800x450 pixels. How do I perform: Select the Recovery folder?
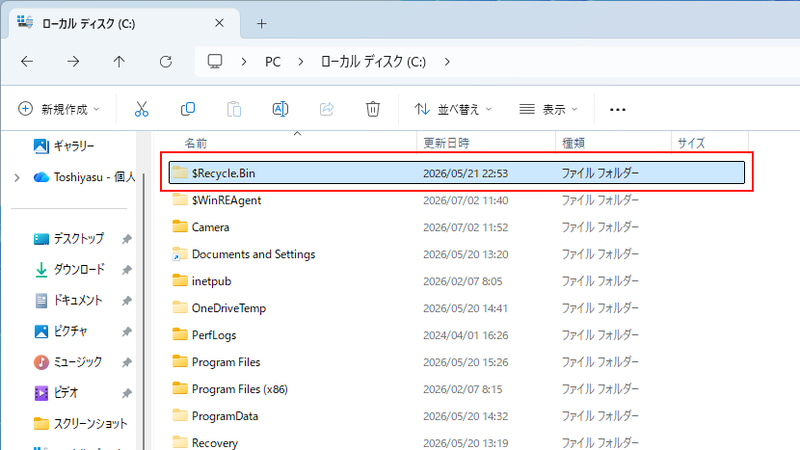457,442
